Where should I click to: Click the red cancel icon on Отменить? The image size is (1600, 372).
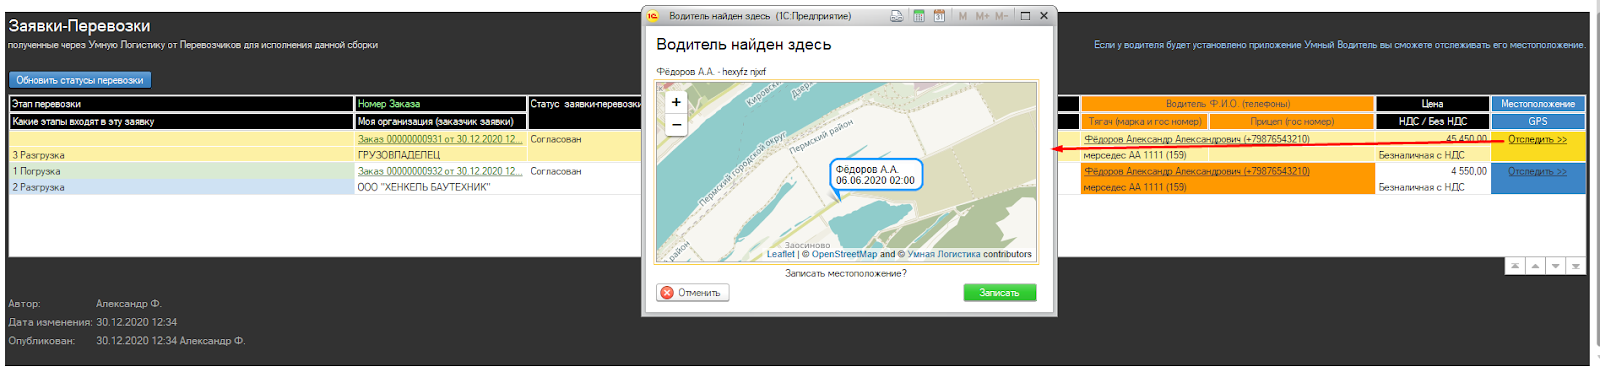[667, 293]
